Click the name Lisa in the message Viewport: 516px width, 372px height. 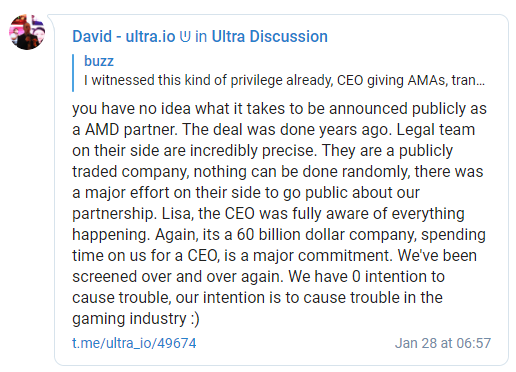point(177,214)
